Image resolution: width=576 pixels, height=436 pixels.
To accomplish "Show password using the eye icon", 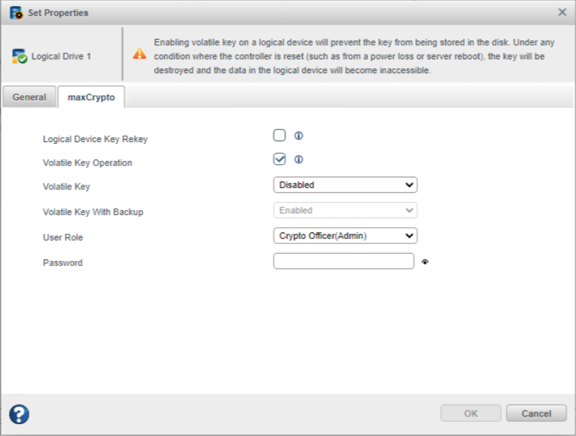I will click(425, 262).
